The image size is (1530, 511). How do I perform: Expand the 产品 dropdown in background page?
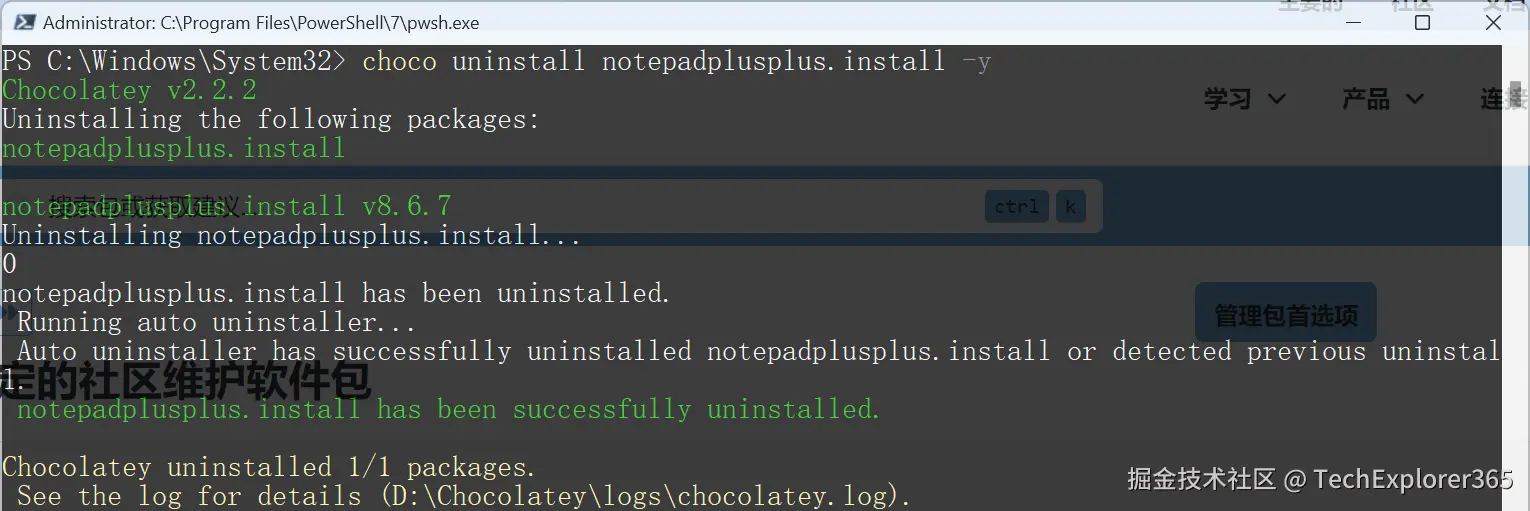(x=1383, y=99)
